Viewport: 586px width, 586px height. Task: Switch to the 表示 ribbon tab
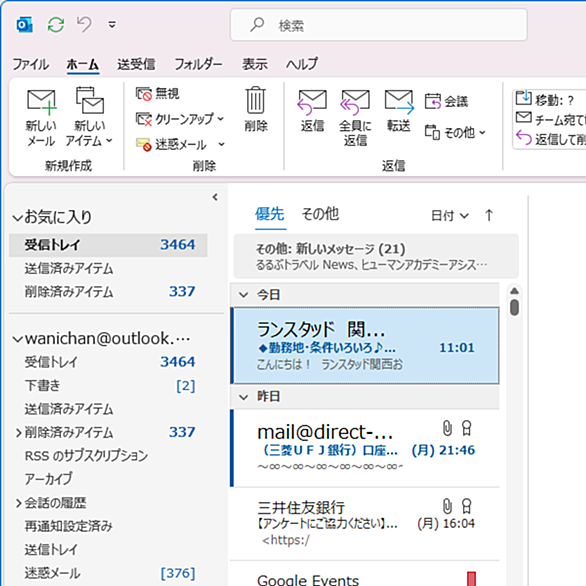(x=255, y=64)
